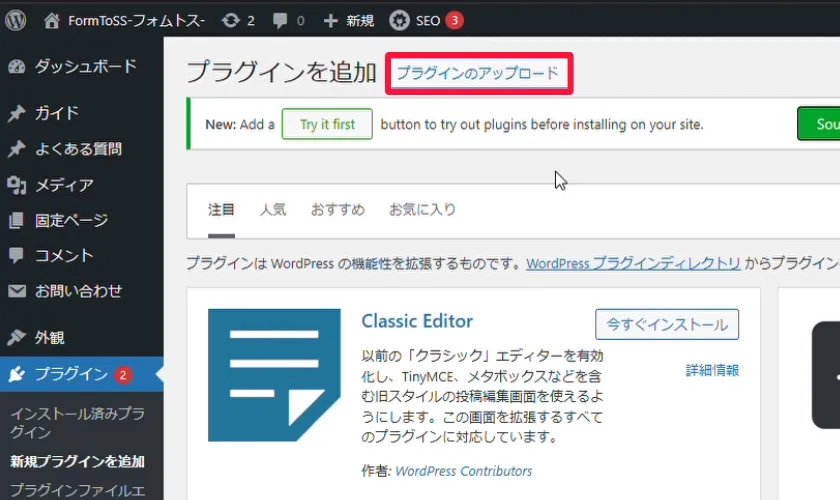Go to インストール済みプラグイン submenu
This screenshot has height=500, width=840.
pyautogui.click(x=77, y=422)
